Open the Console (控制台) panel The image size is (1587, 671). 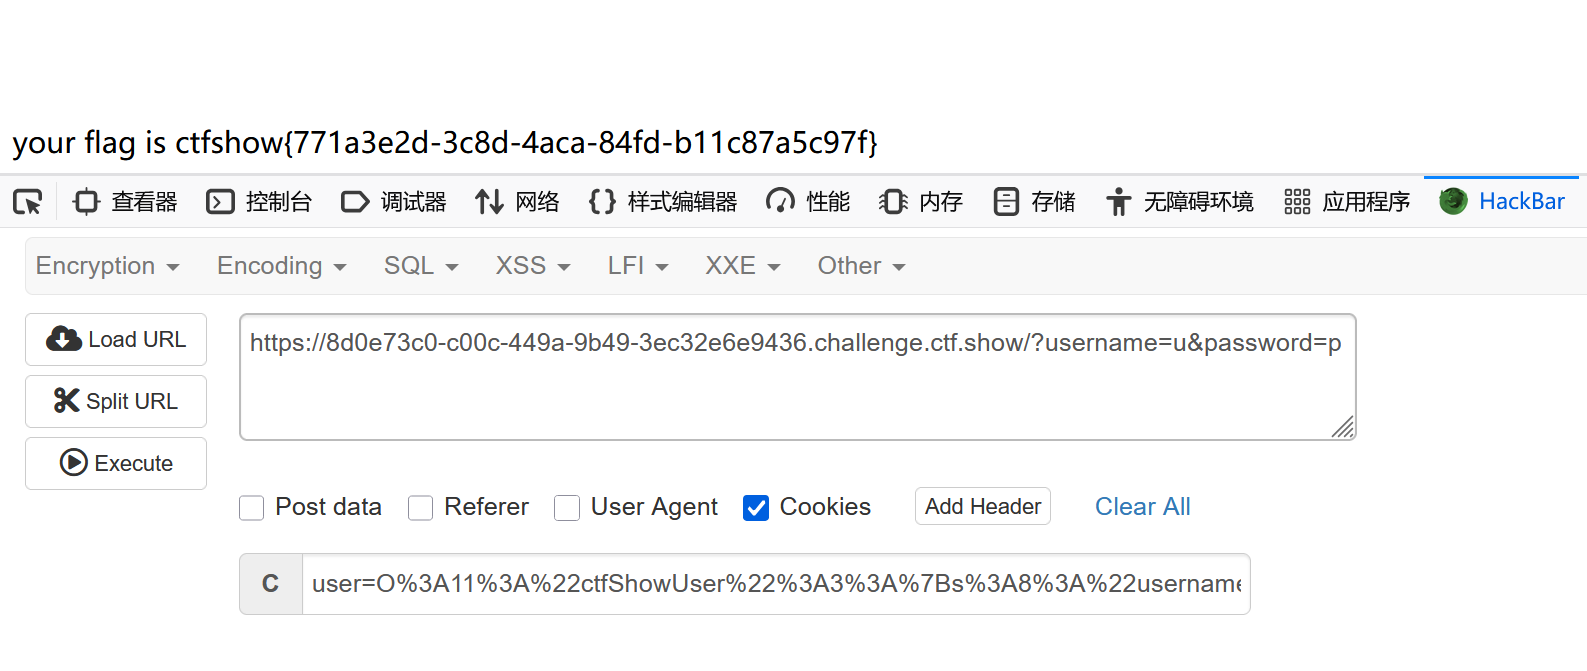click(x=259, y=202)
